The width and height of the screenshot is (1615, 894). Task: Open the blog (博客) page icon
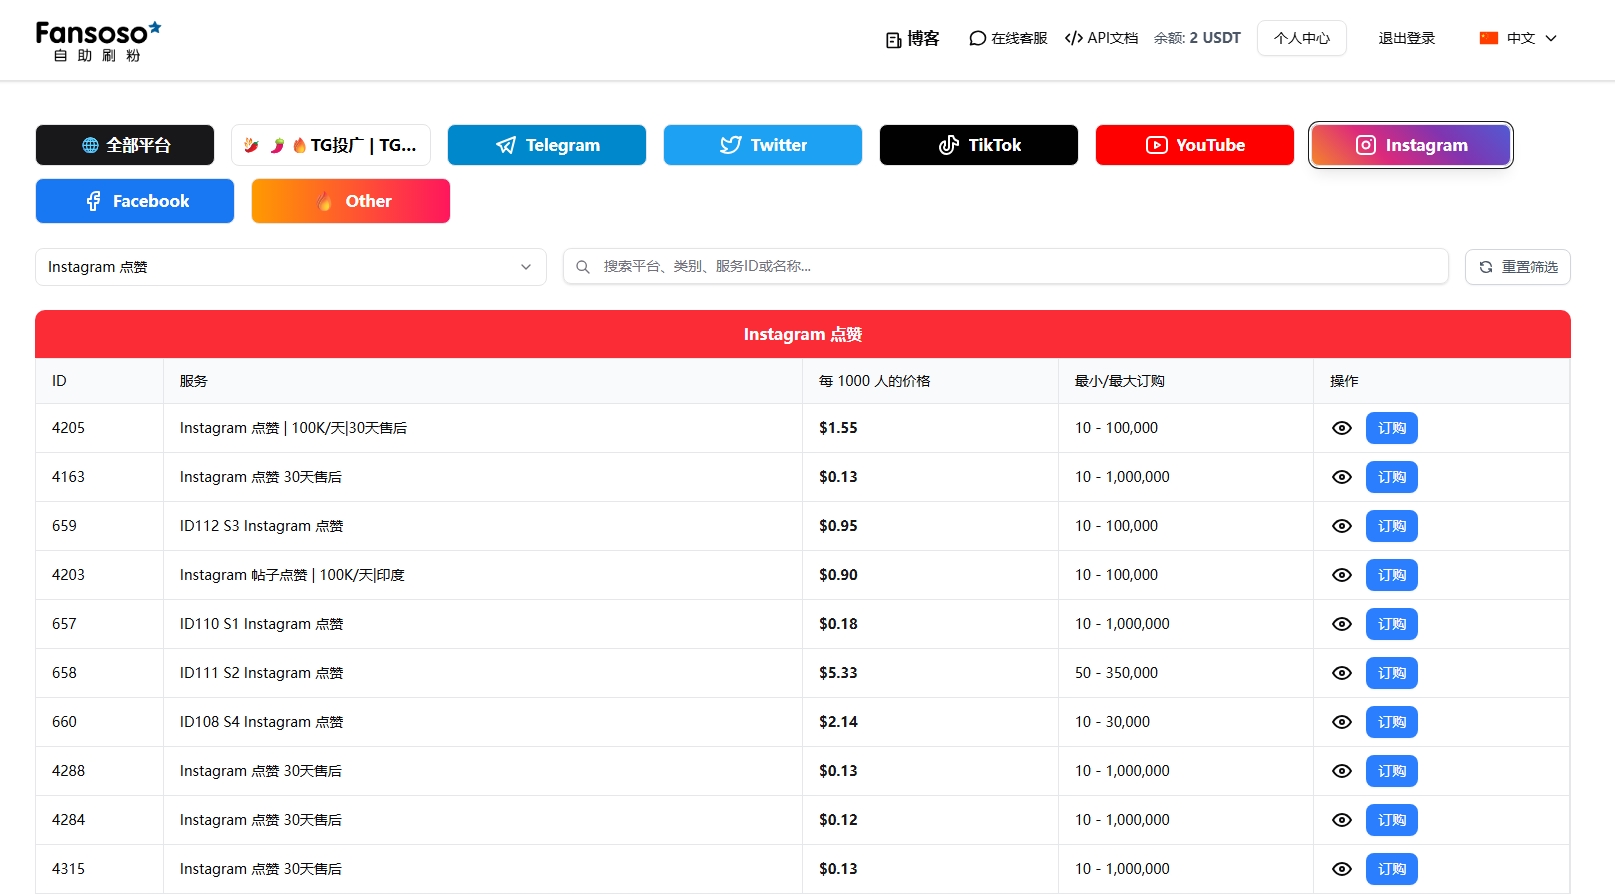click(x=894, y=40)
